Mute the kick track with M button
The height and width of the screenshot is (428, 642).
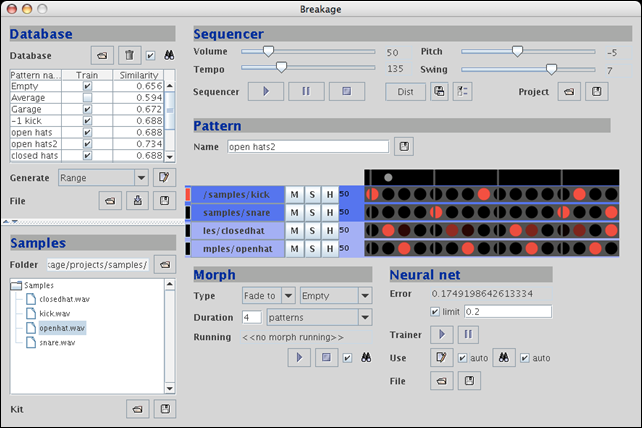pos(295,193)
